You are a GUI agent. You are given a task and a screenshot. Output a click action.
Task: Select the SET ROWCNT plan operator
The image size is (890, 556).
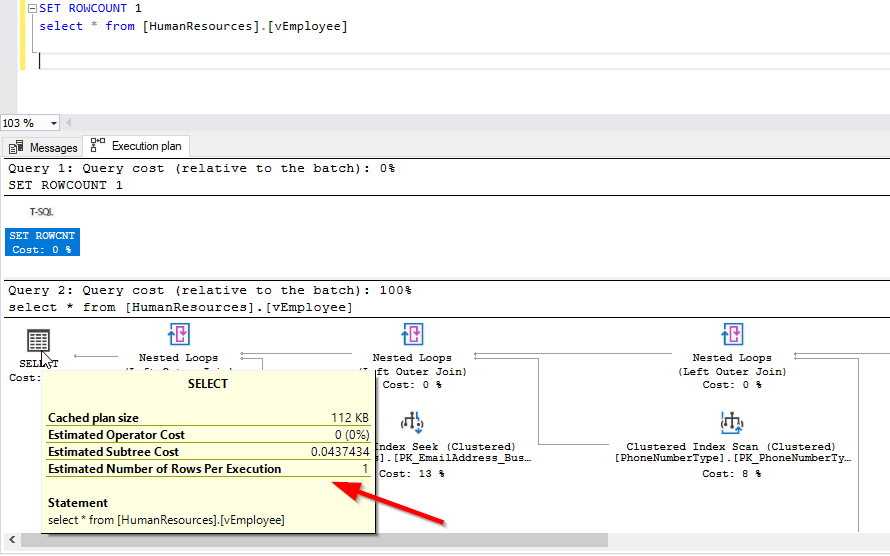[x=43, y=242]
